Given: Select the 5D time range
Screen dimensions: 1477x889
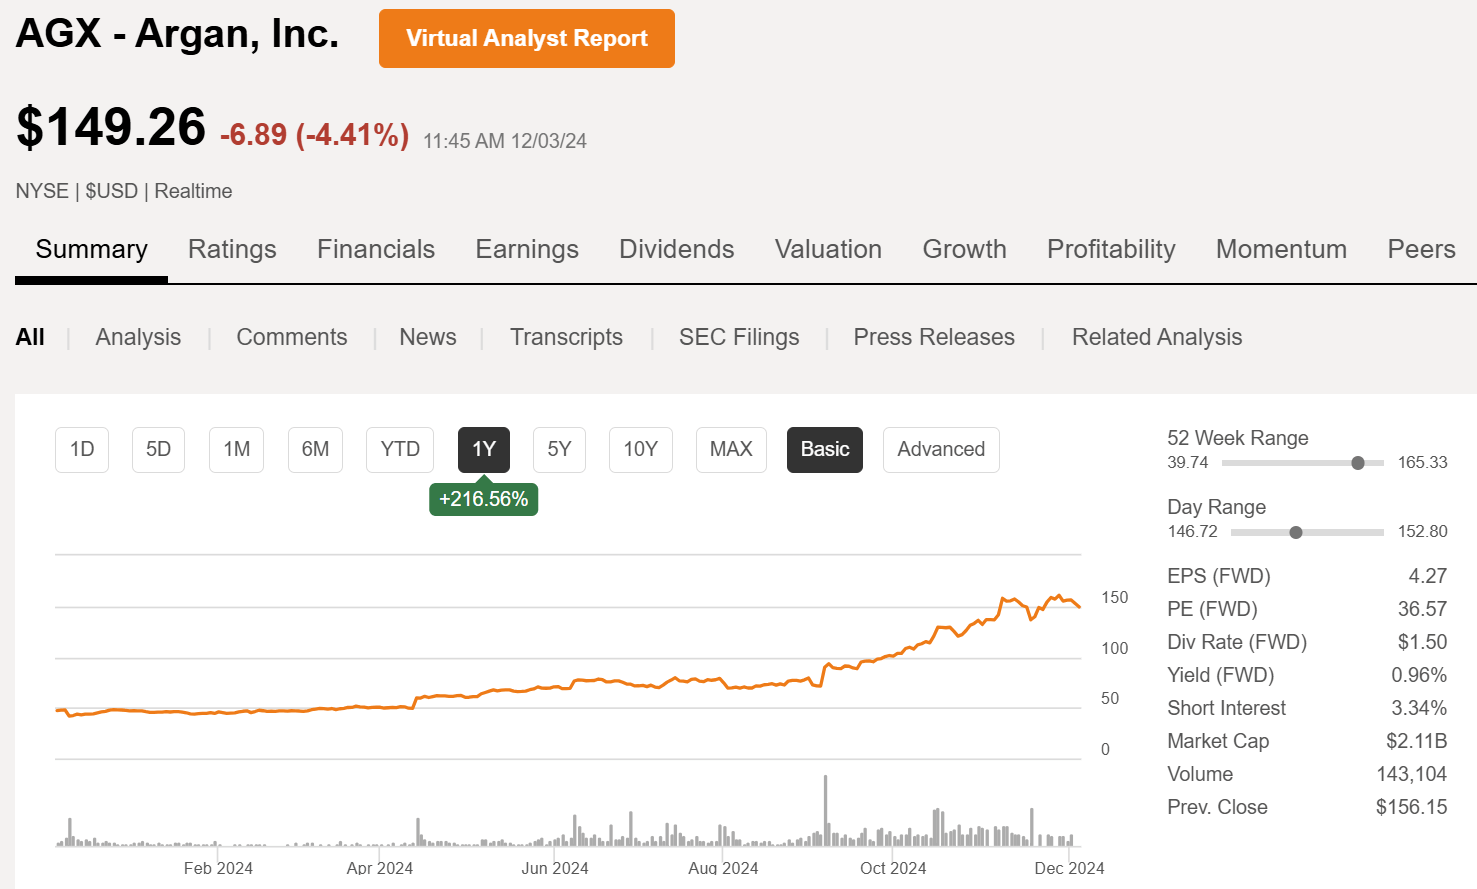Looking at the screenshot, I should (x=158, y=450).
